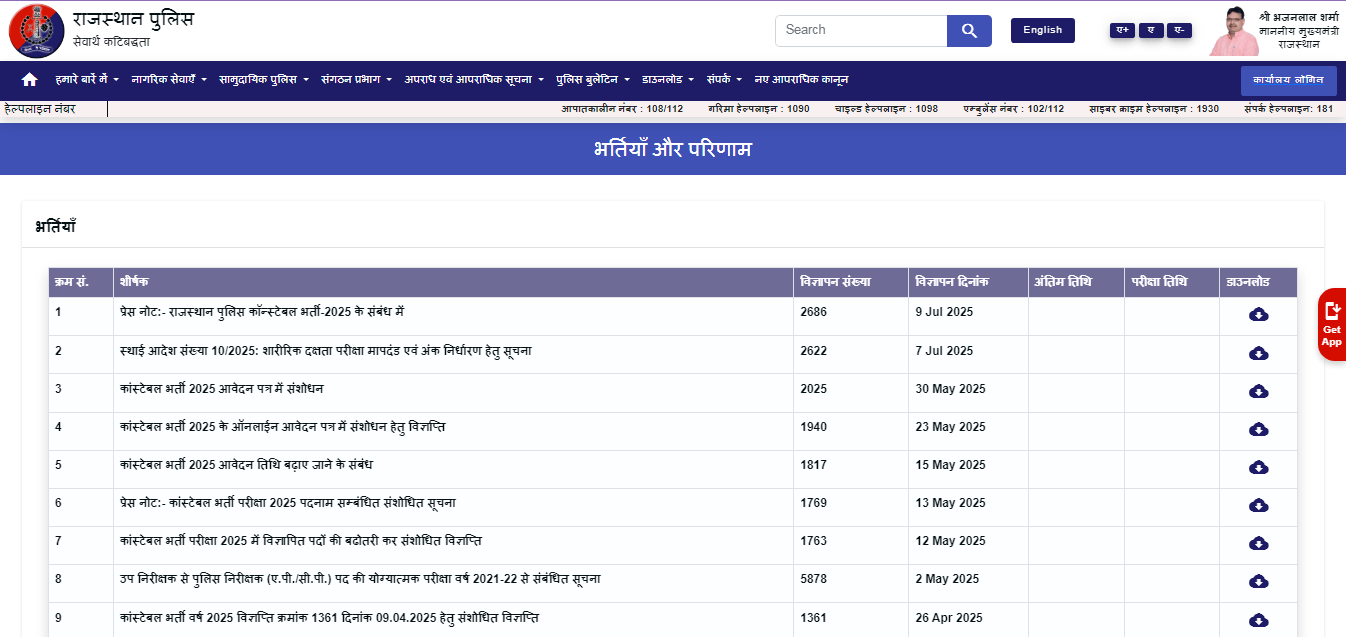Expand the पुलिस बुलेटिन dropdown
1346x637 pixels.
[593, 79]
